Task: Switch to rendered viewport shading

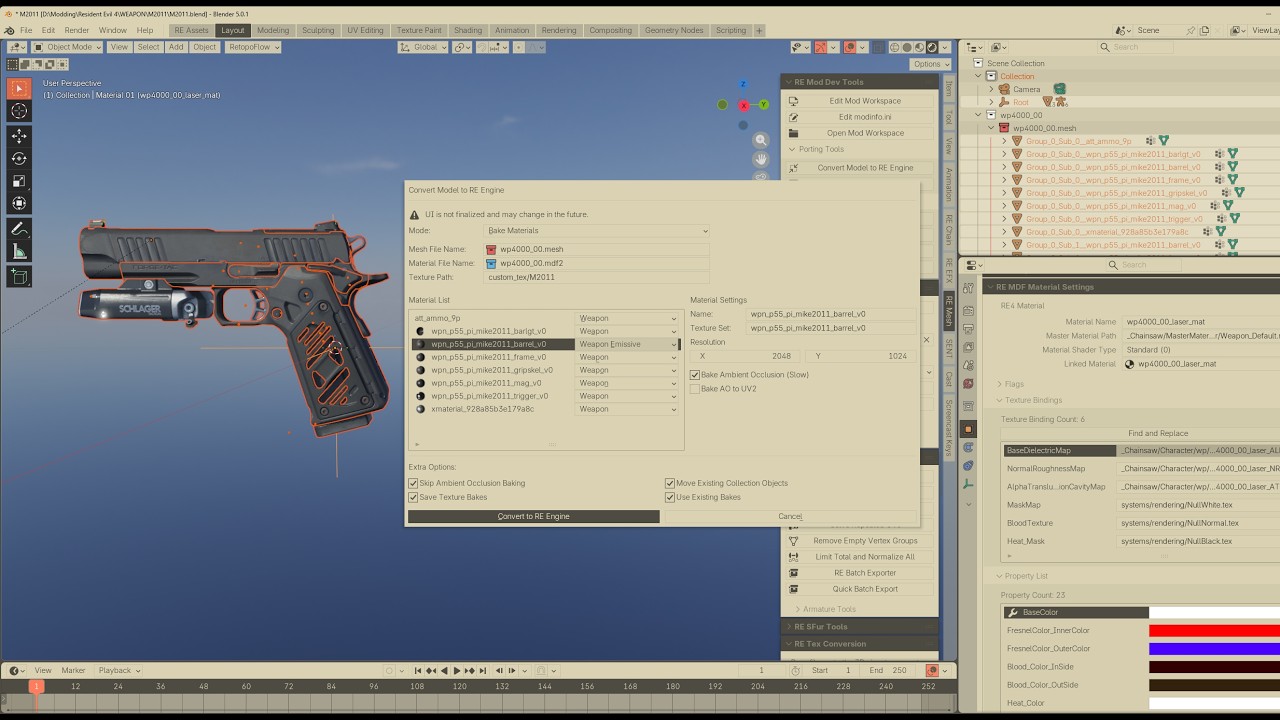Action: click(932, 47)
